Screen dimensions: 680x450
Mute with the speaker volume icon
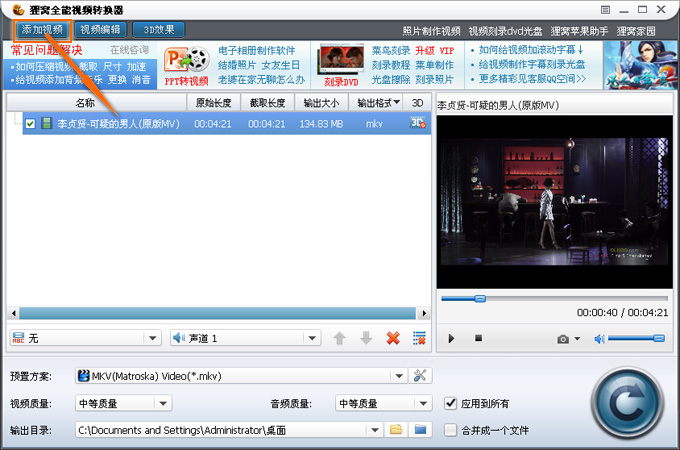(x=599, y=339)
